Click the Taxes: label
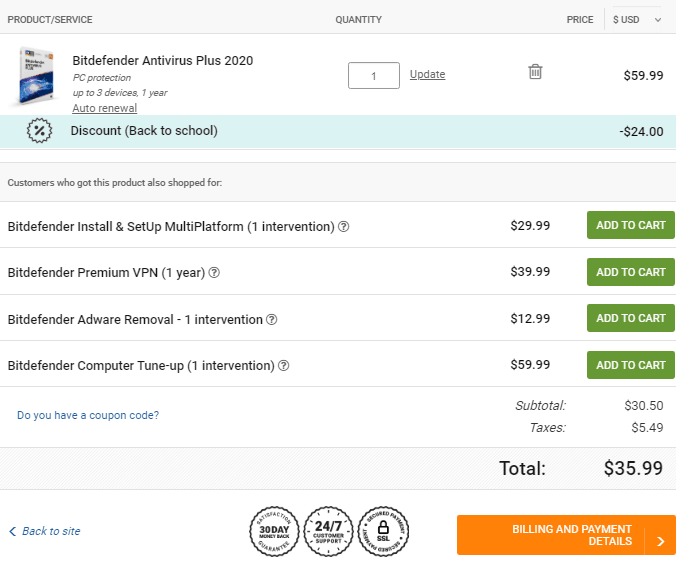 pyautogui.click(x=548, y=428)
